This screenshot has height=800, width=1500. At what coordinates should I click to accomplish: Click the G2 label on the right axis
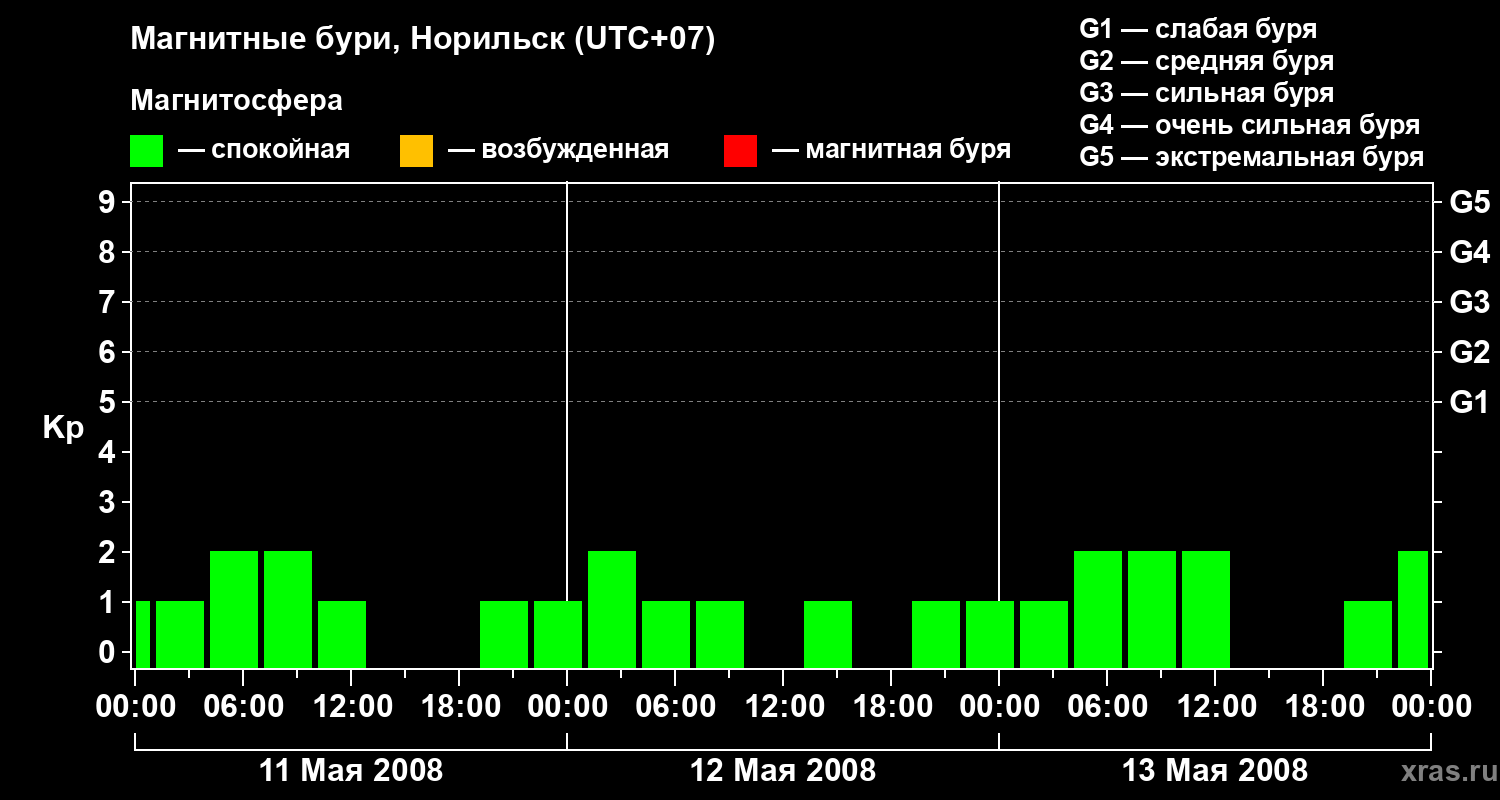[1469, 352]
